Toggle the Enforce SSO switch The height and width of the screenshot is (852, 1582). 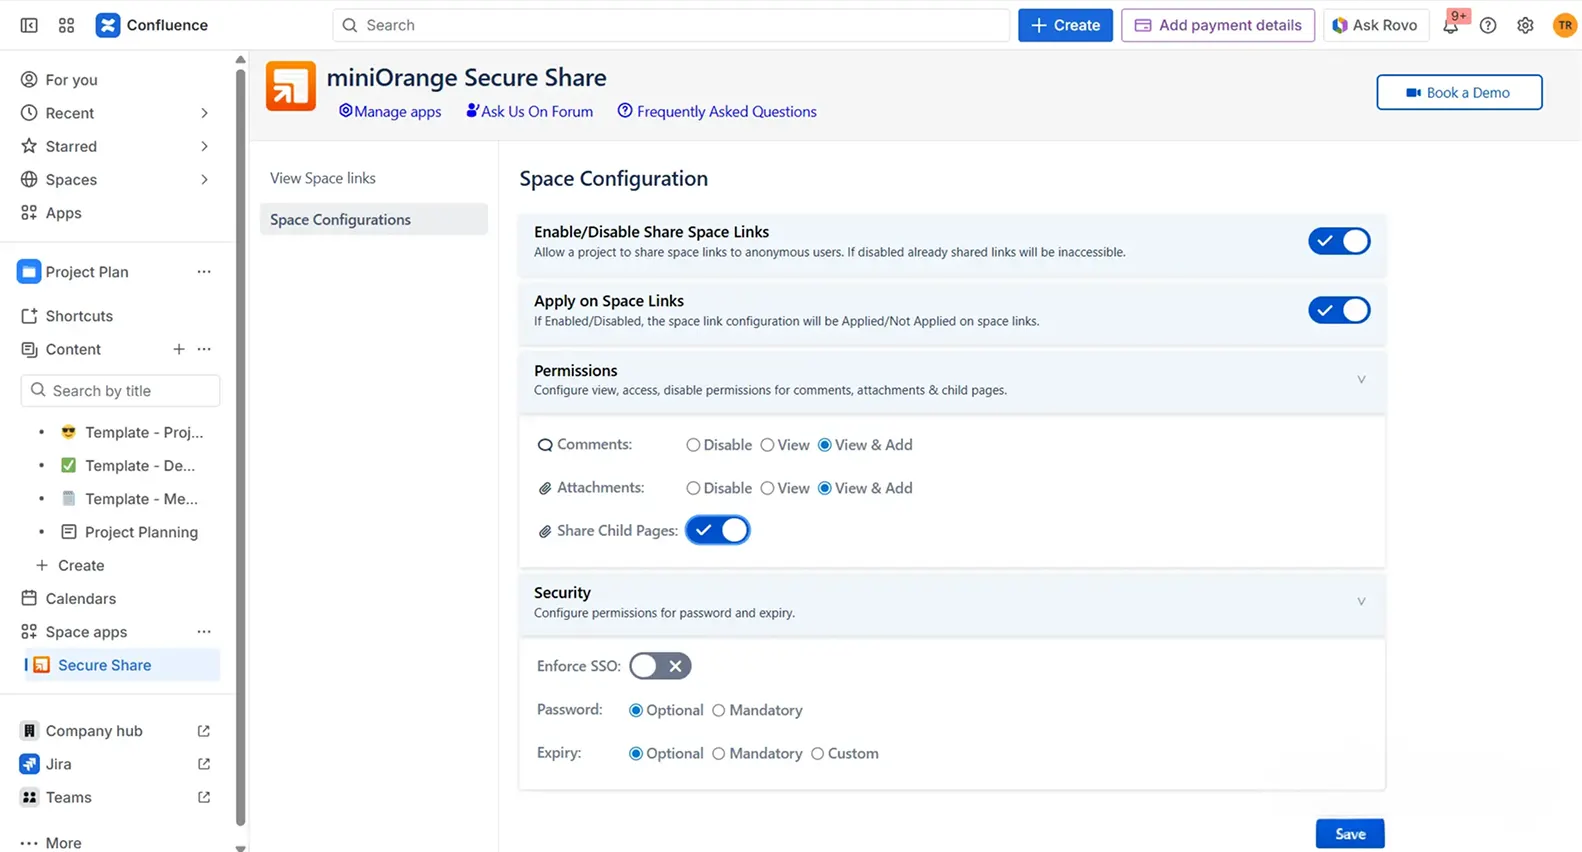[x=660, y=666]
